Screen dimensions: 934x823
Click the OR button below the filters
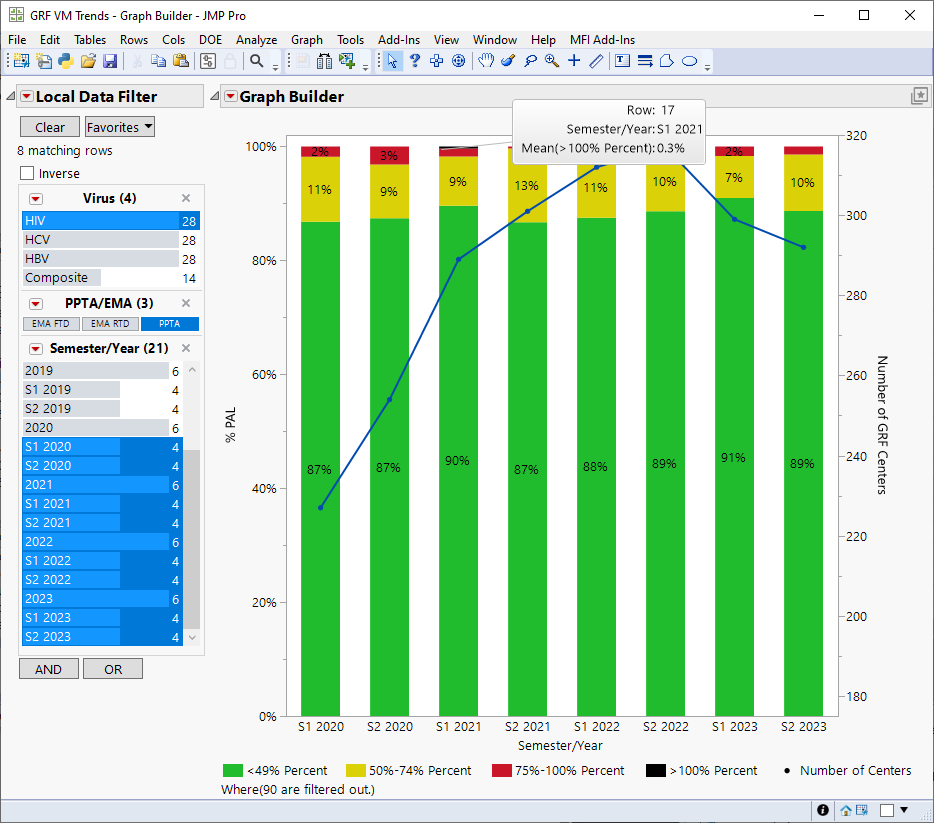[x=112, y=668]
